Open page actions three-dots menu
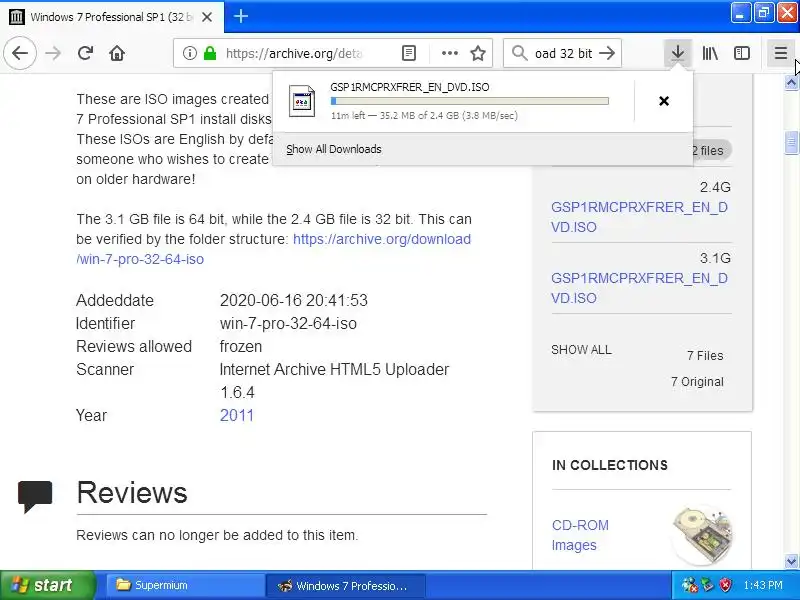This screenshot has width=800, height=600. (449, 53)
